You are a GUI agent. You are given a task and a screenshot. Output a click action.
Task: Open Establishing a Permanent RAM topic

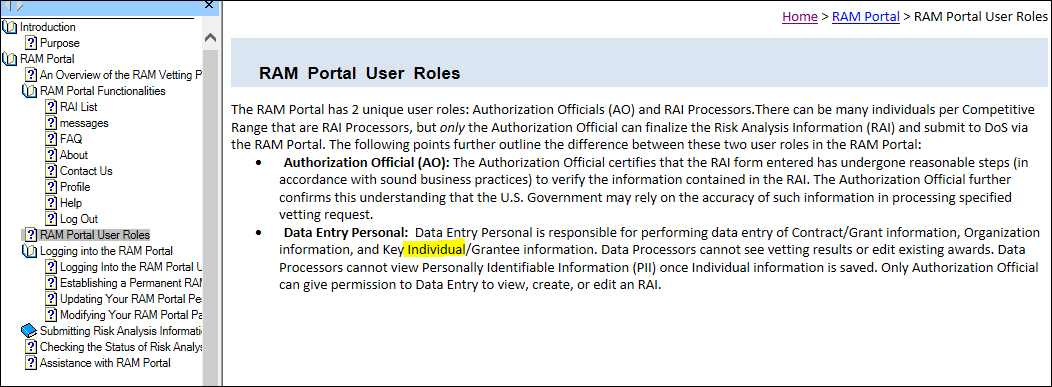(x=131, y=283)
